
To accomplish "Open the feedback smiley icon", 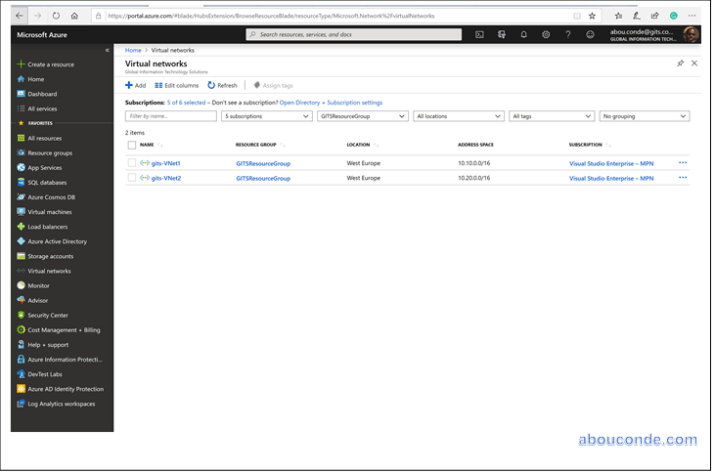I will pos(590,34).
